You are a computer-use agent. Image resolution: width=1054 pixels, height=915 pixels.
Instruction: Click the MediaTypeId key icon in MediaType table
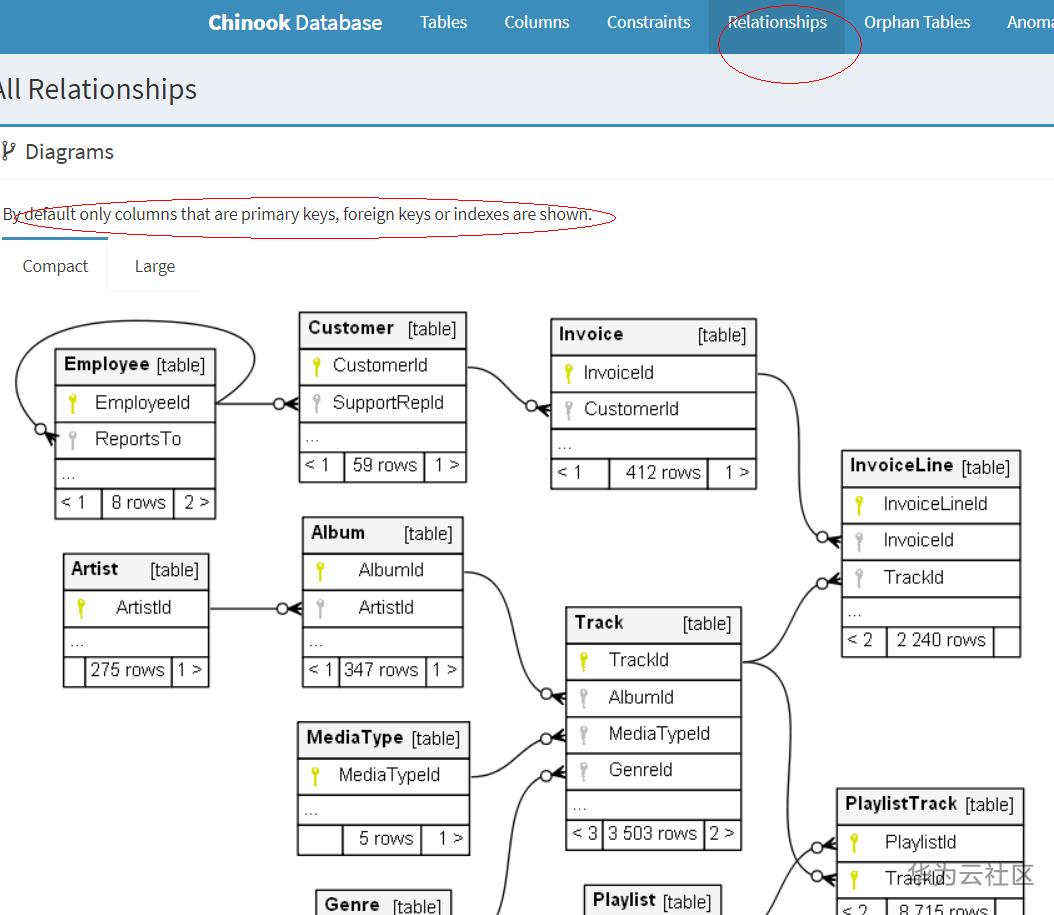(315, 776)
